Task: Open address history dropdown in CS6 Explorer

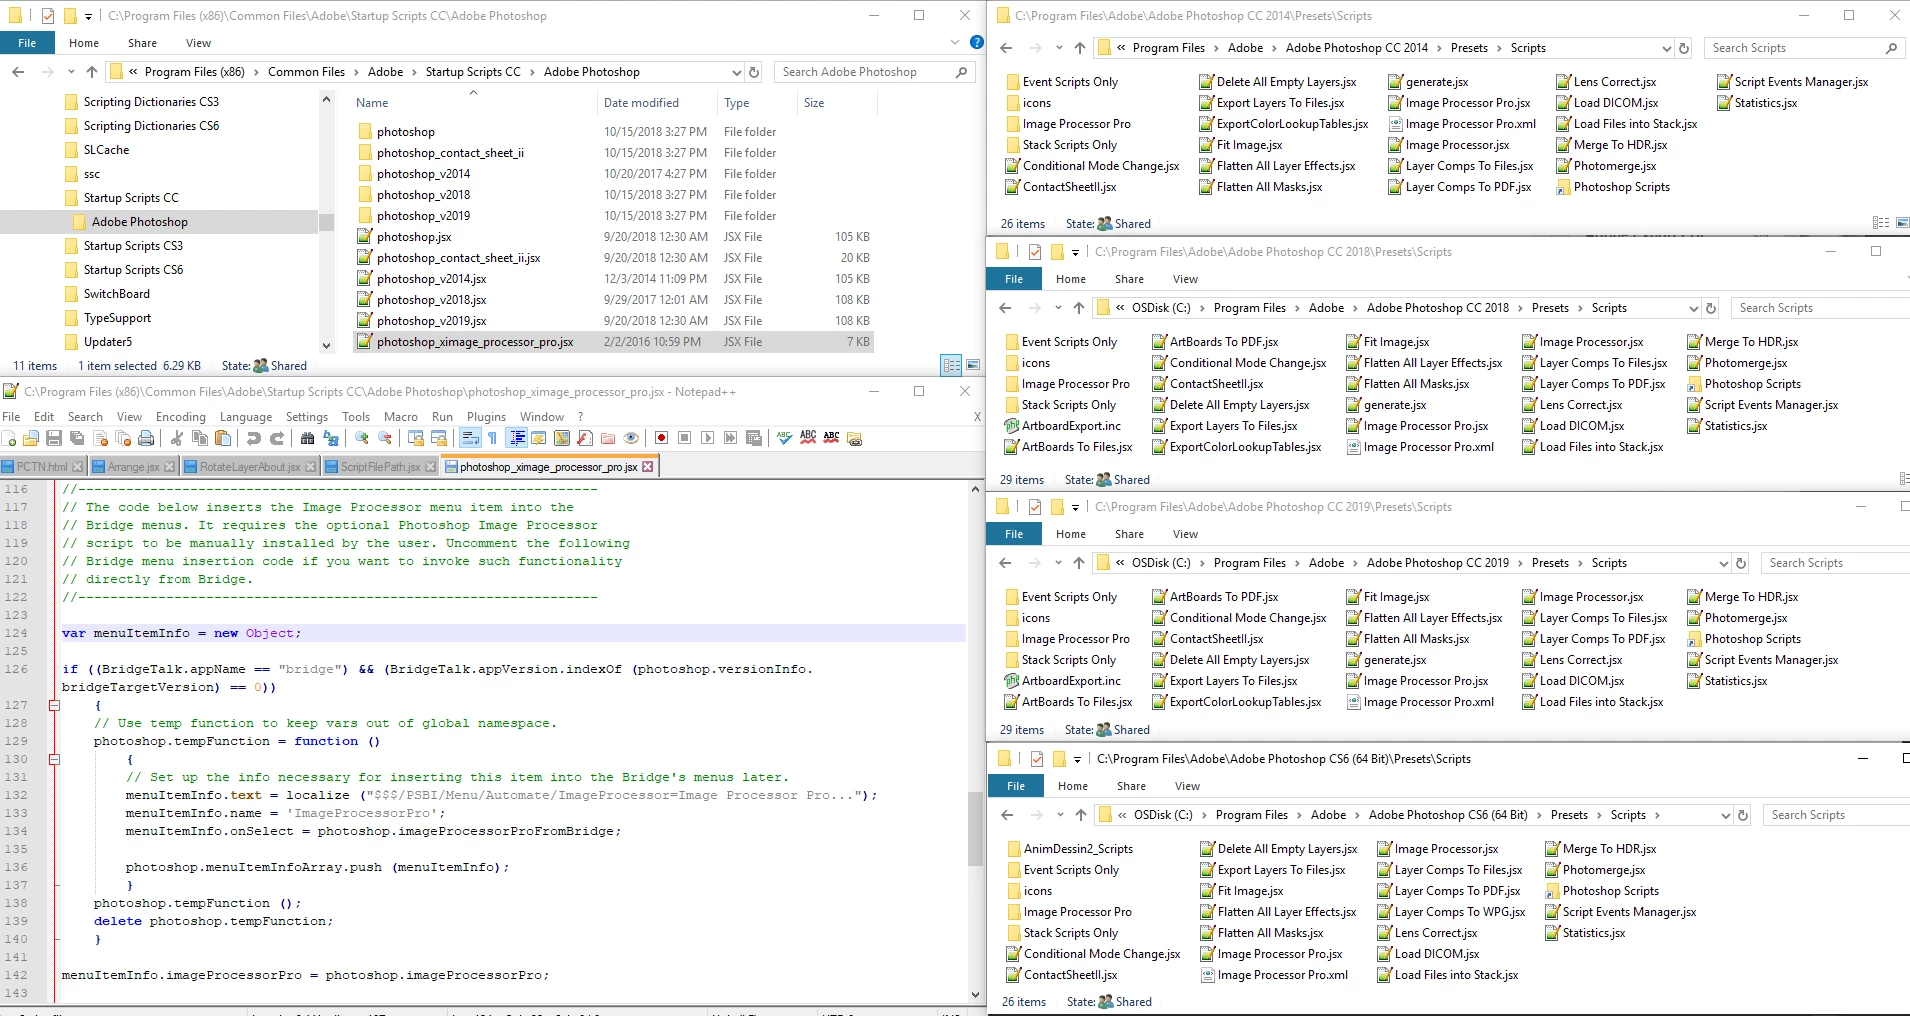Action: click(1725, 815)
